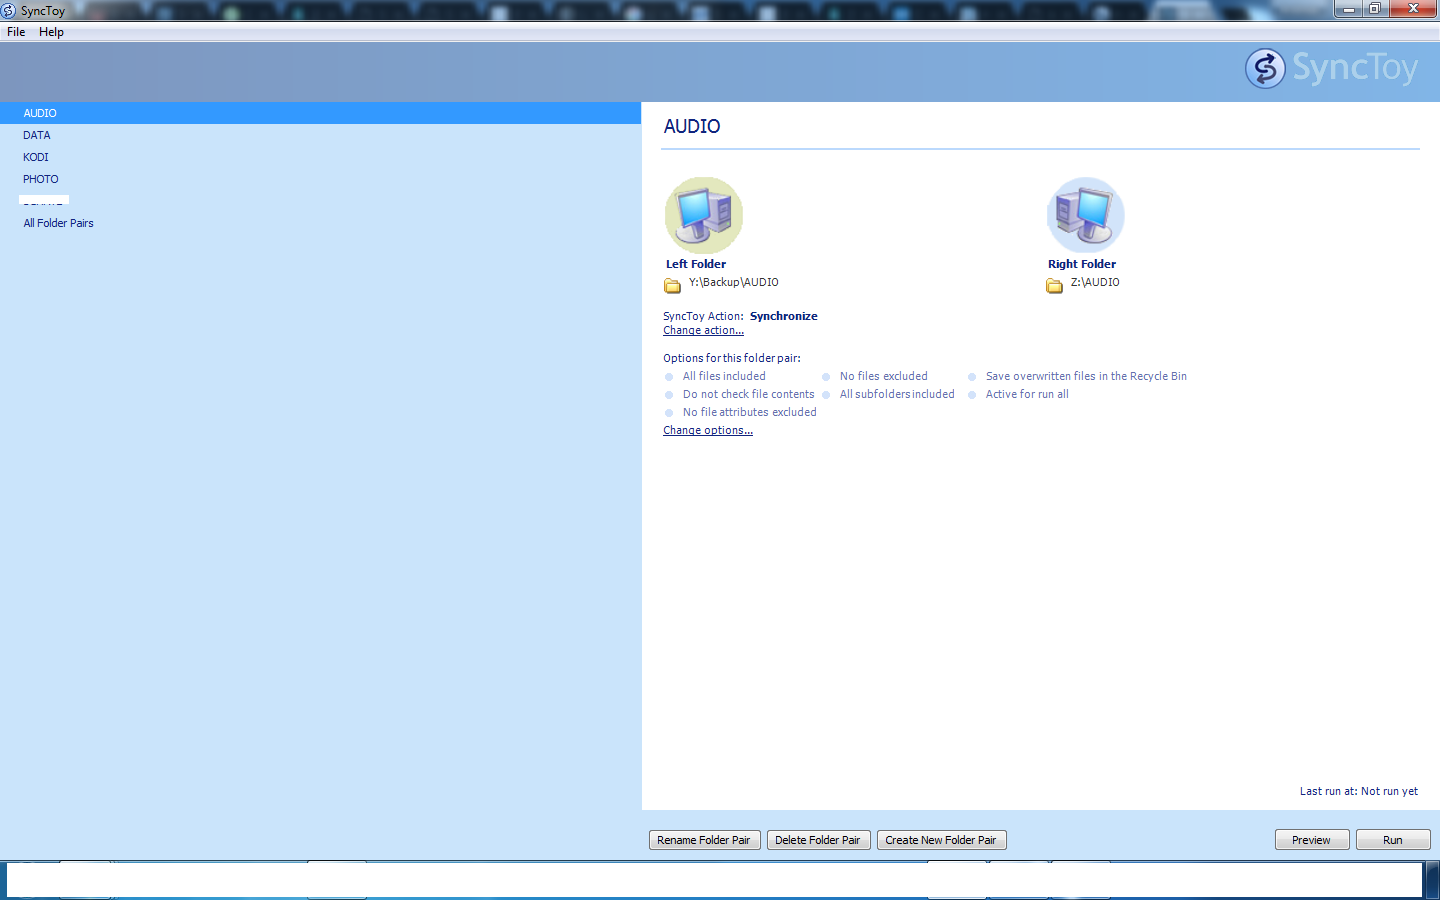Viewport: 1440px width, 900px height.
Task: Click 'Do not check file contents' text
Action: [748, 394]
